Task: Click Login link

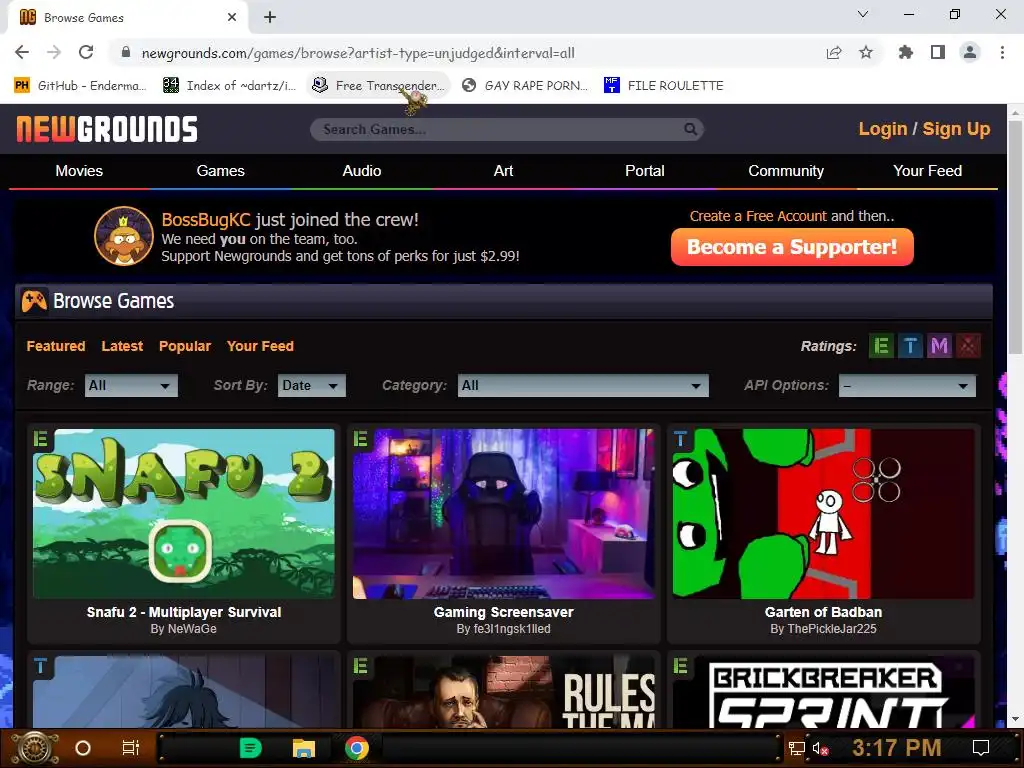Action: pos(883,129)
